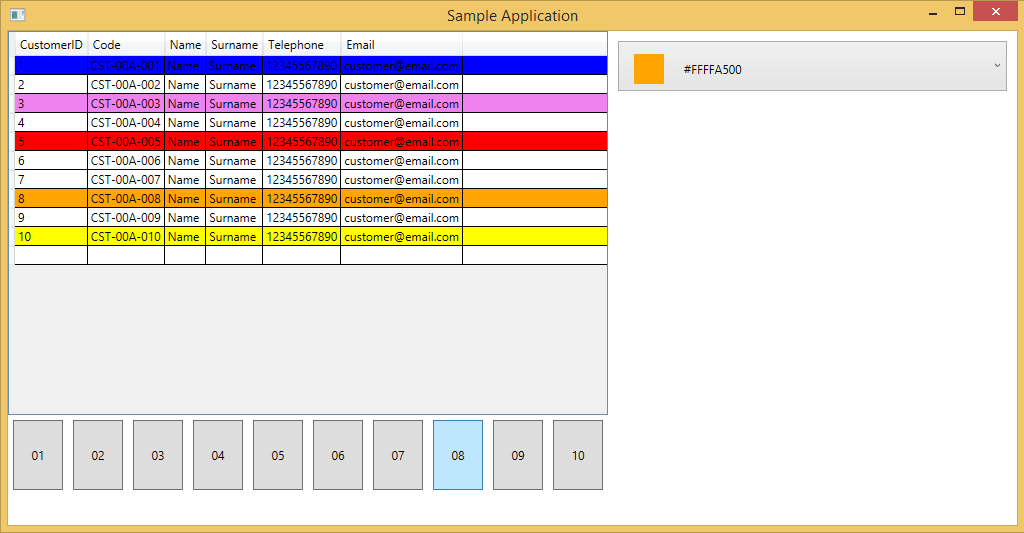
Task: Click CustomerID cell 10
Action: 51,236
